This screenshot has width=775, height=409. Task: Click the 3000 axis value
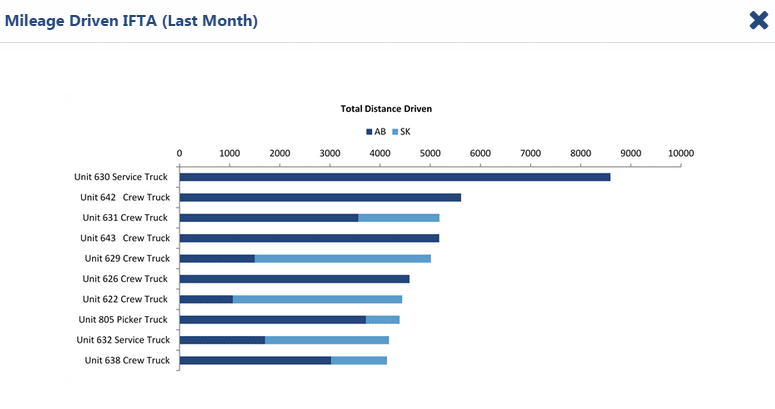[x=330, y=153]
